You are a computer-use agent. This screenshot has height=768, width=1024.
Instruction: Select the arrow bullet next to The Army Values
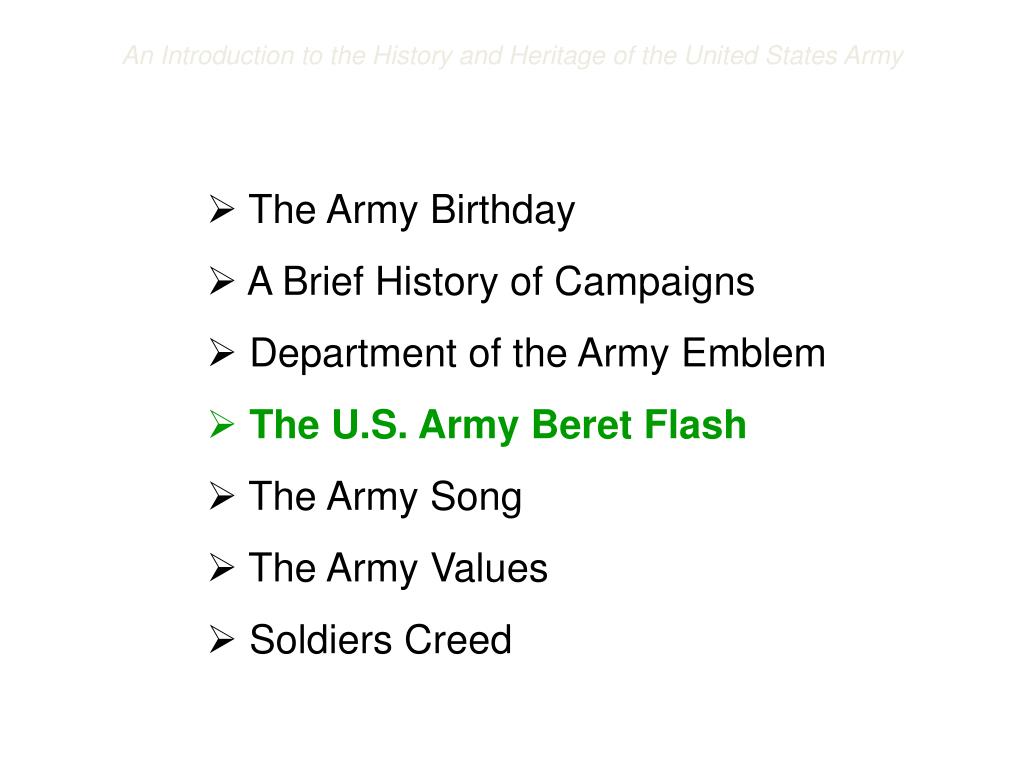[222, 568]
